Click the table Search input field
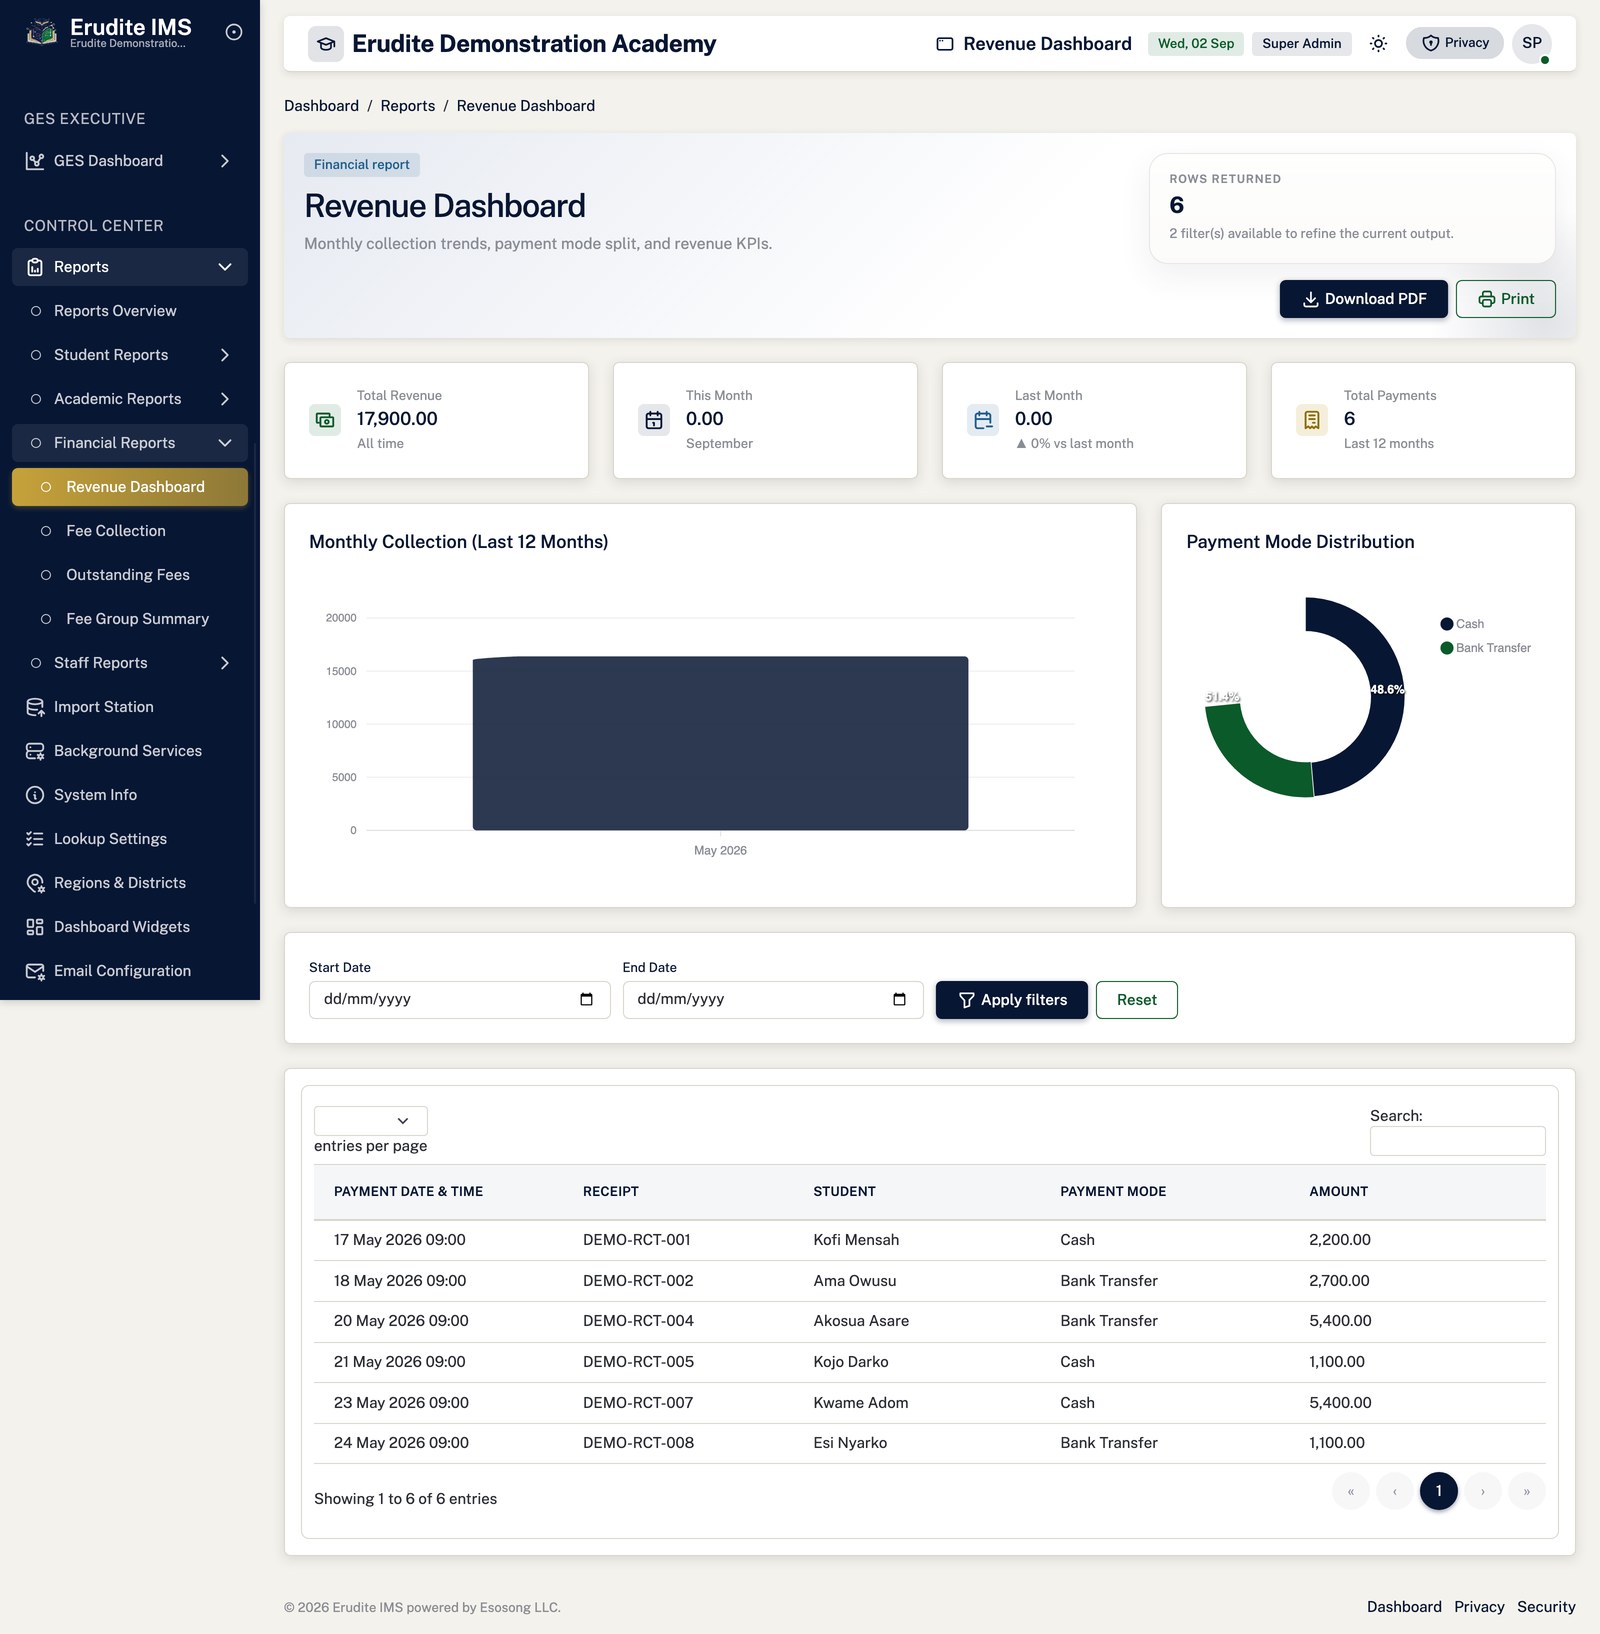The width and height of the screenshot is (1600, 1634). click(1457, 1141)
